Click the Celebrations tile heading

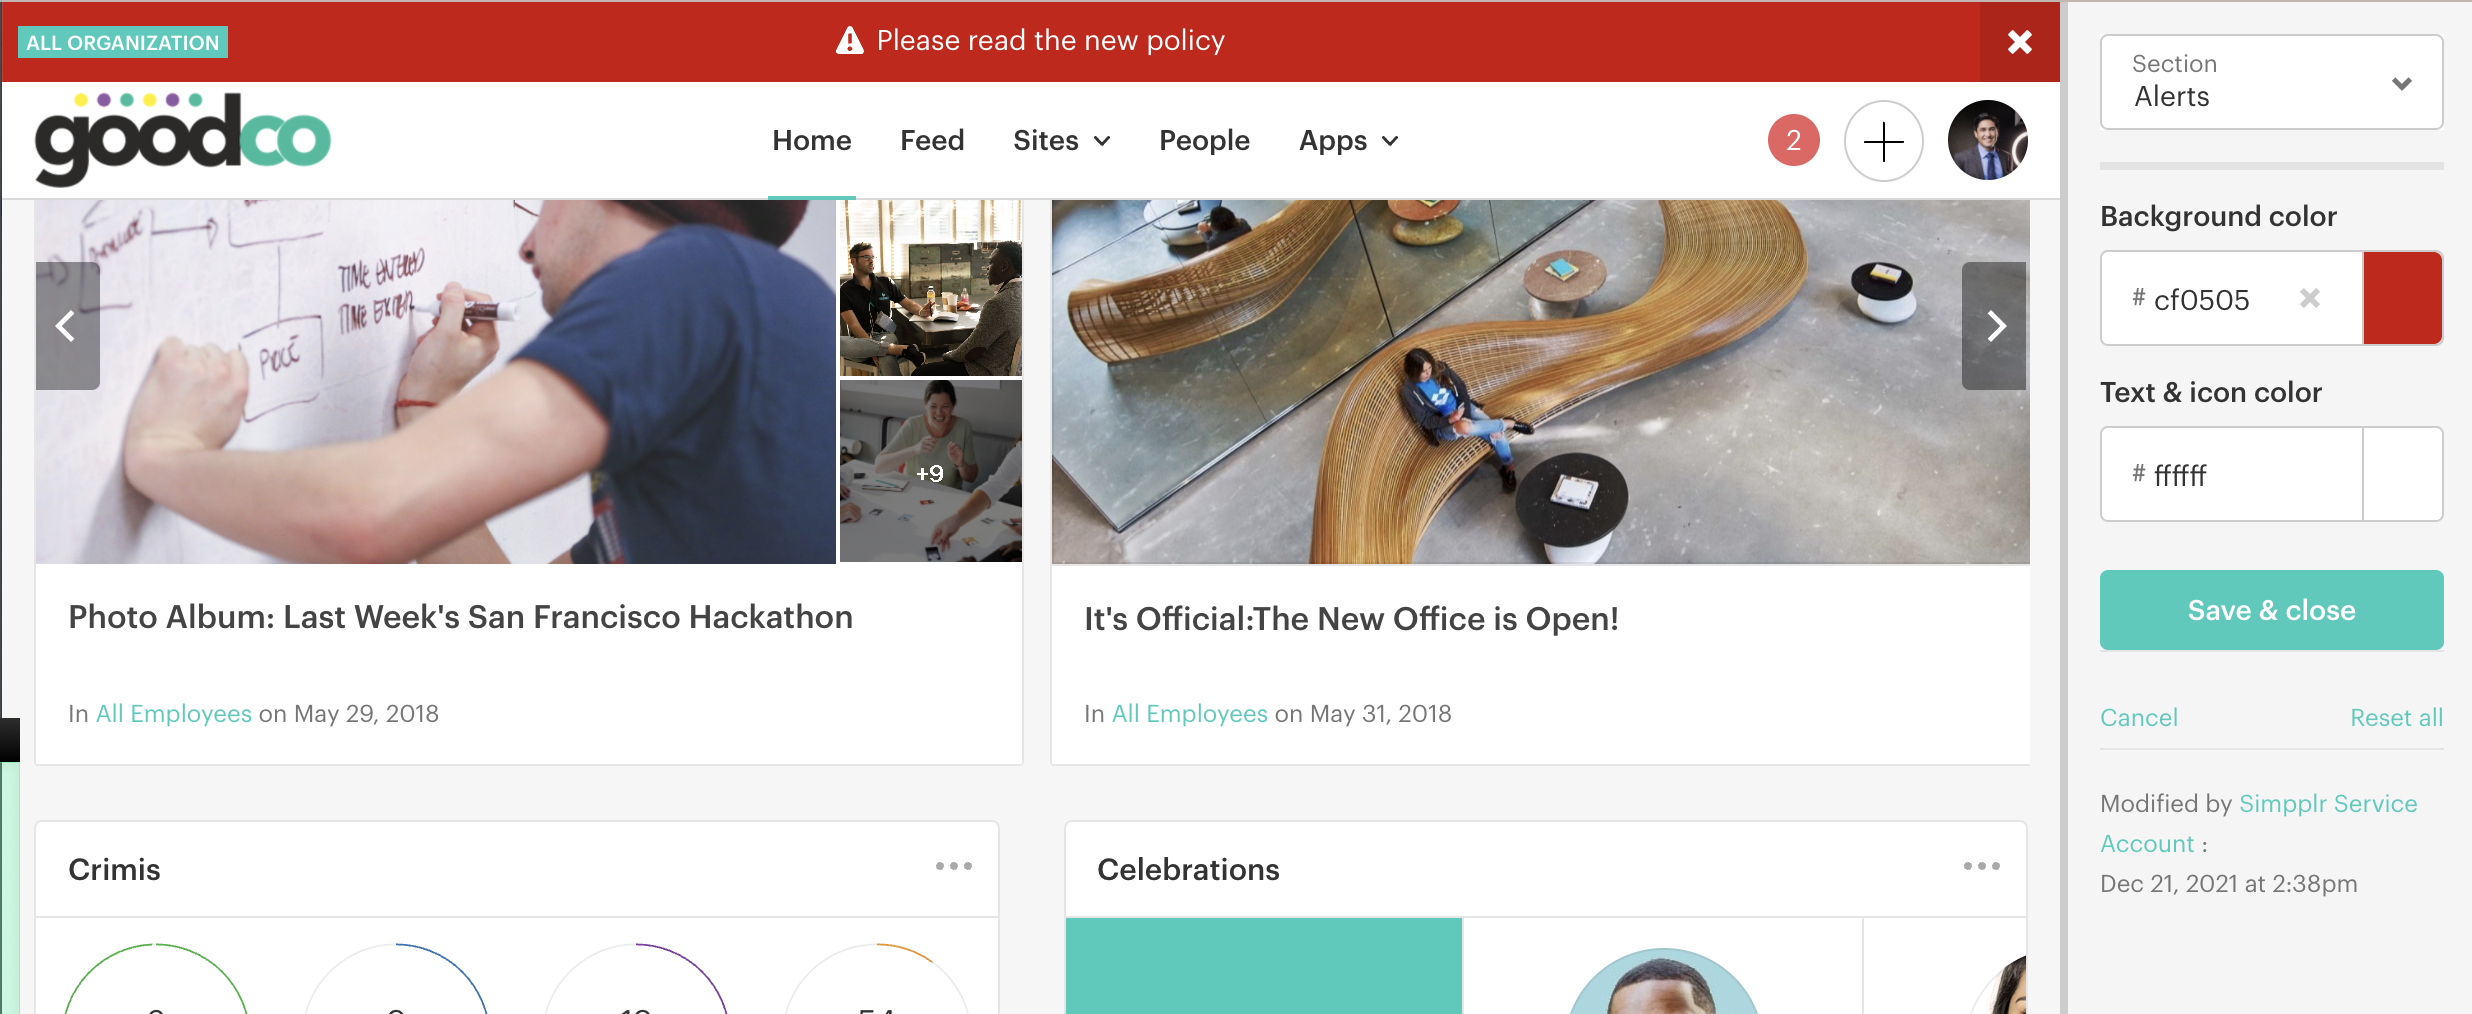tap(1188, 870)
